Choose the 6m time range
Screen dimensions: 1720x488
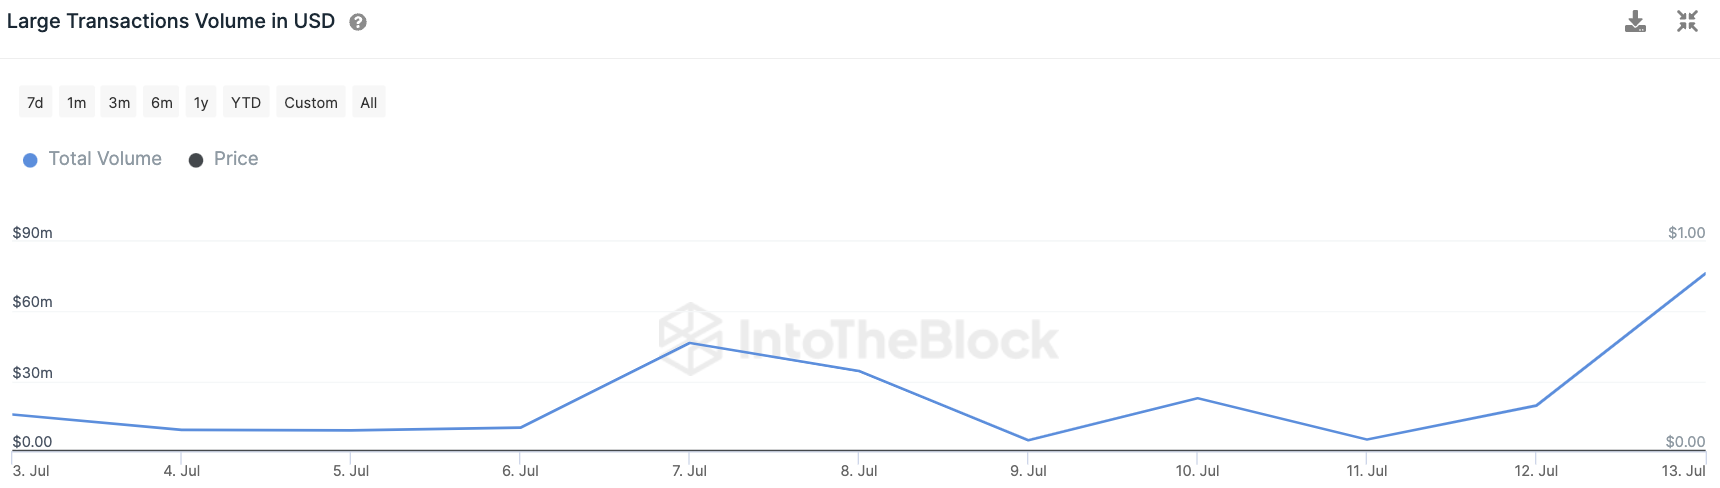pyautogui.click(x=162, y=102)
